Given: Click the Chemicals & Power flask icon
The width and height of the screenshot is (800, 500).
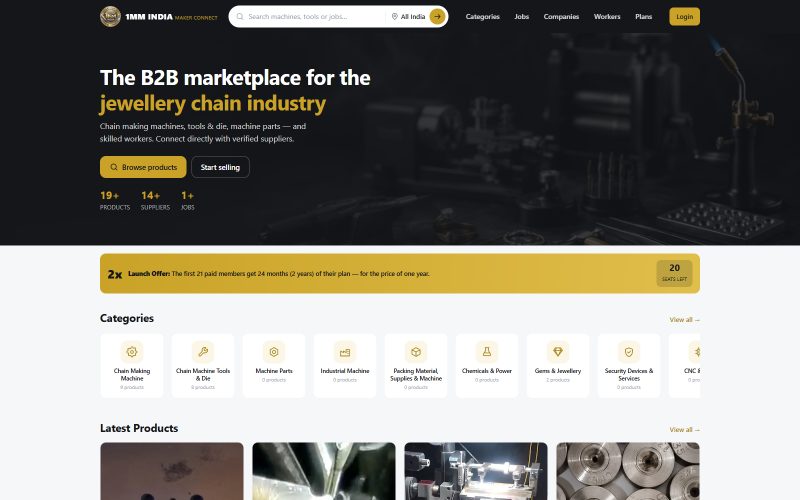Looking at the screenshot, I should (x=487, y=352).
